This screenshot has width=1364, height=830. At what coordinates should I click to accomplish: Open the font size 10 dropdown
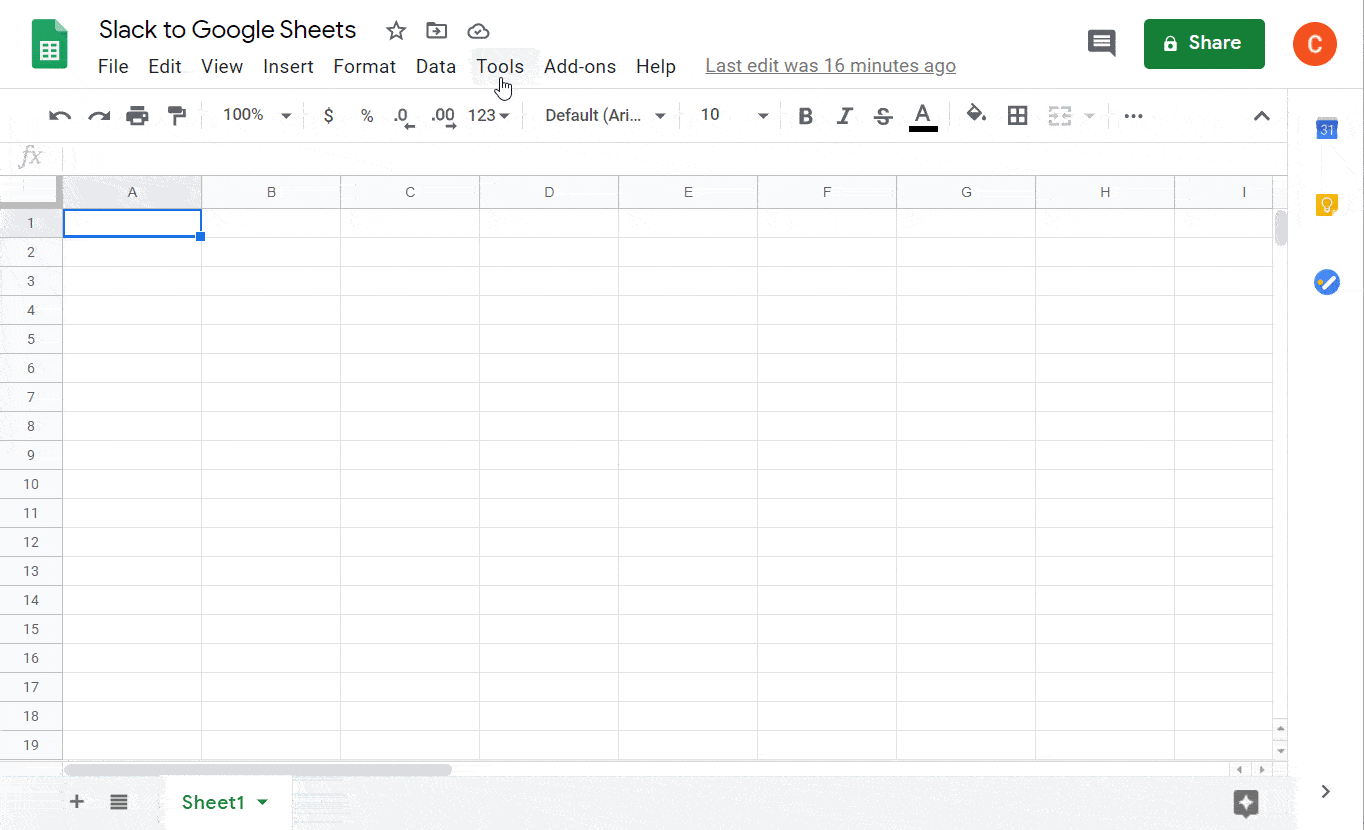[x=733, y=116]
